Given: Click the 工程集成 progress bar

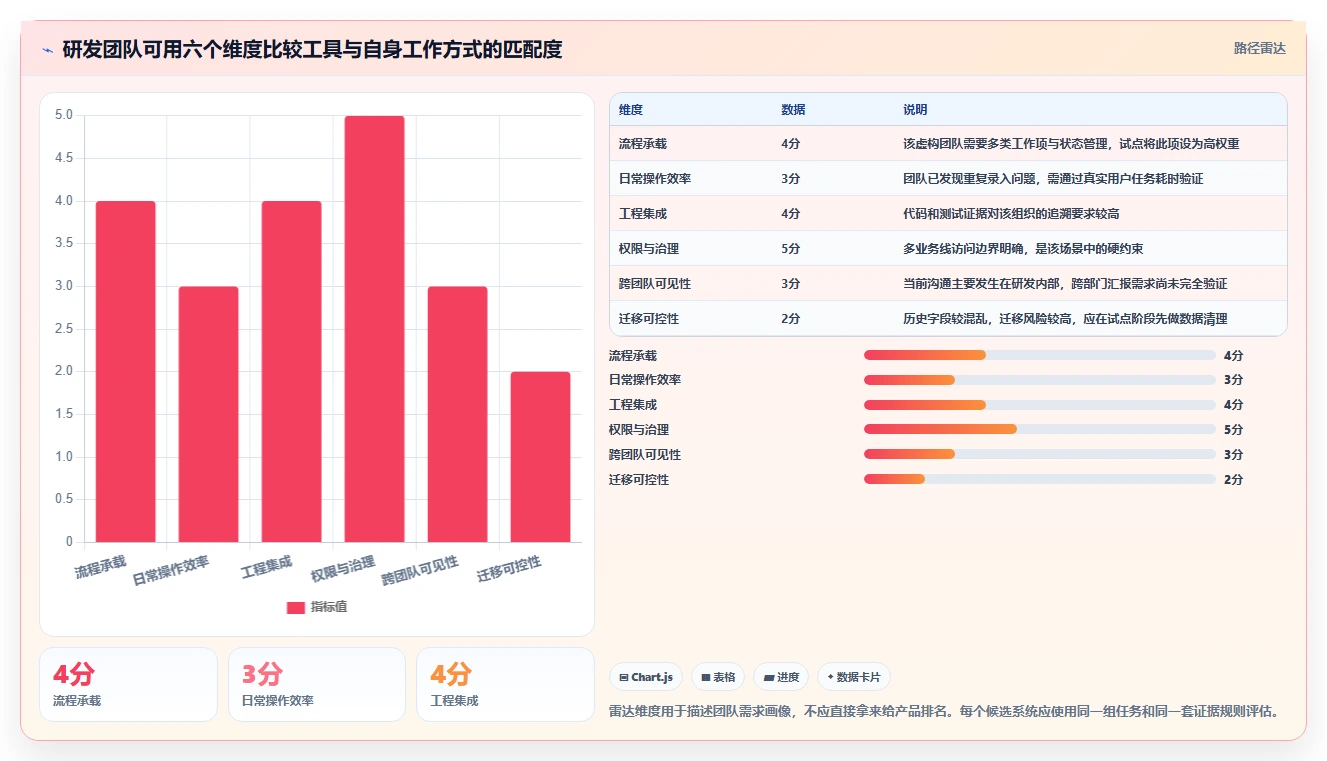Looking at the screenshot, I should [x=1040, y=405].
